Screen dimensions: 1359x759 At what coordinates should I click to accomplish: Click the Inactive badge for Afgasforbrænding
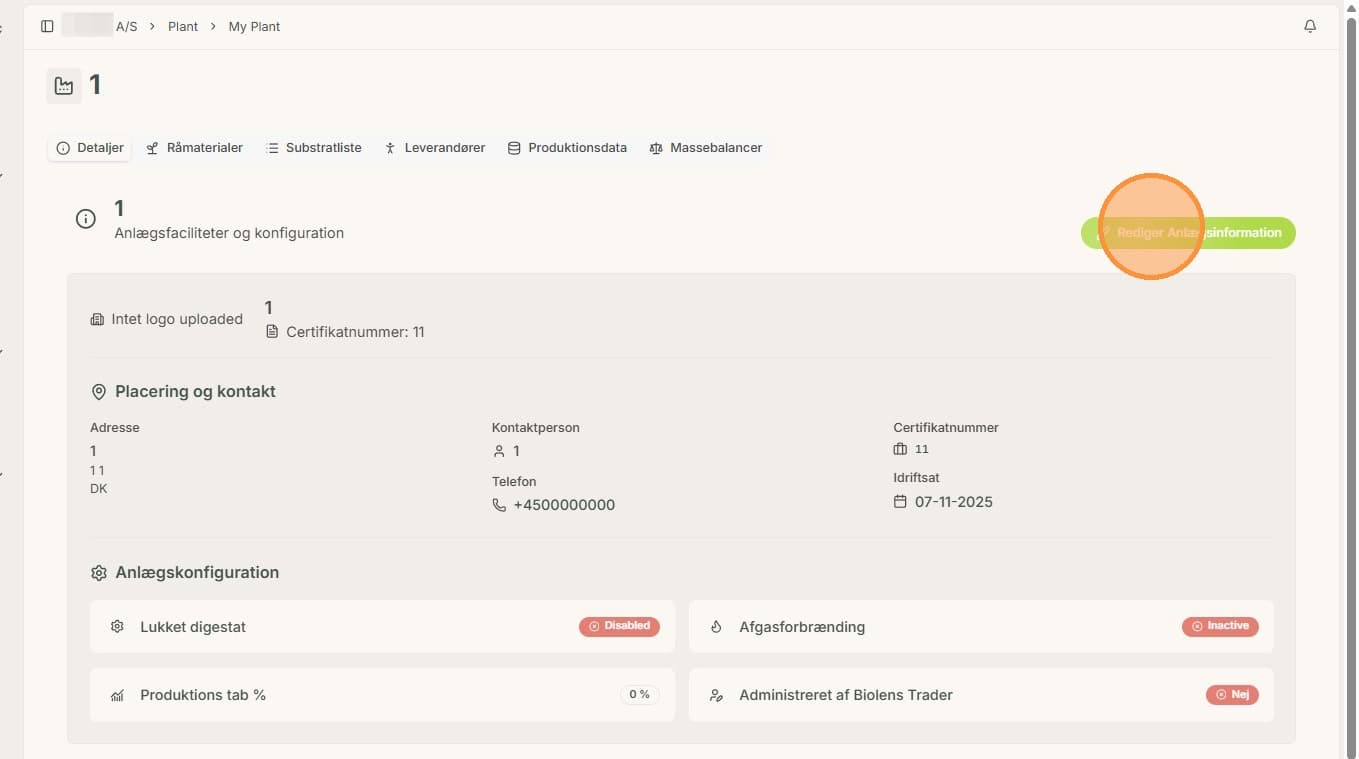coord(1220,626)
